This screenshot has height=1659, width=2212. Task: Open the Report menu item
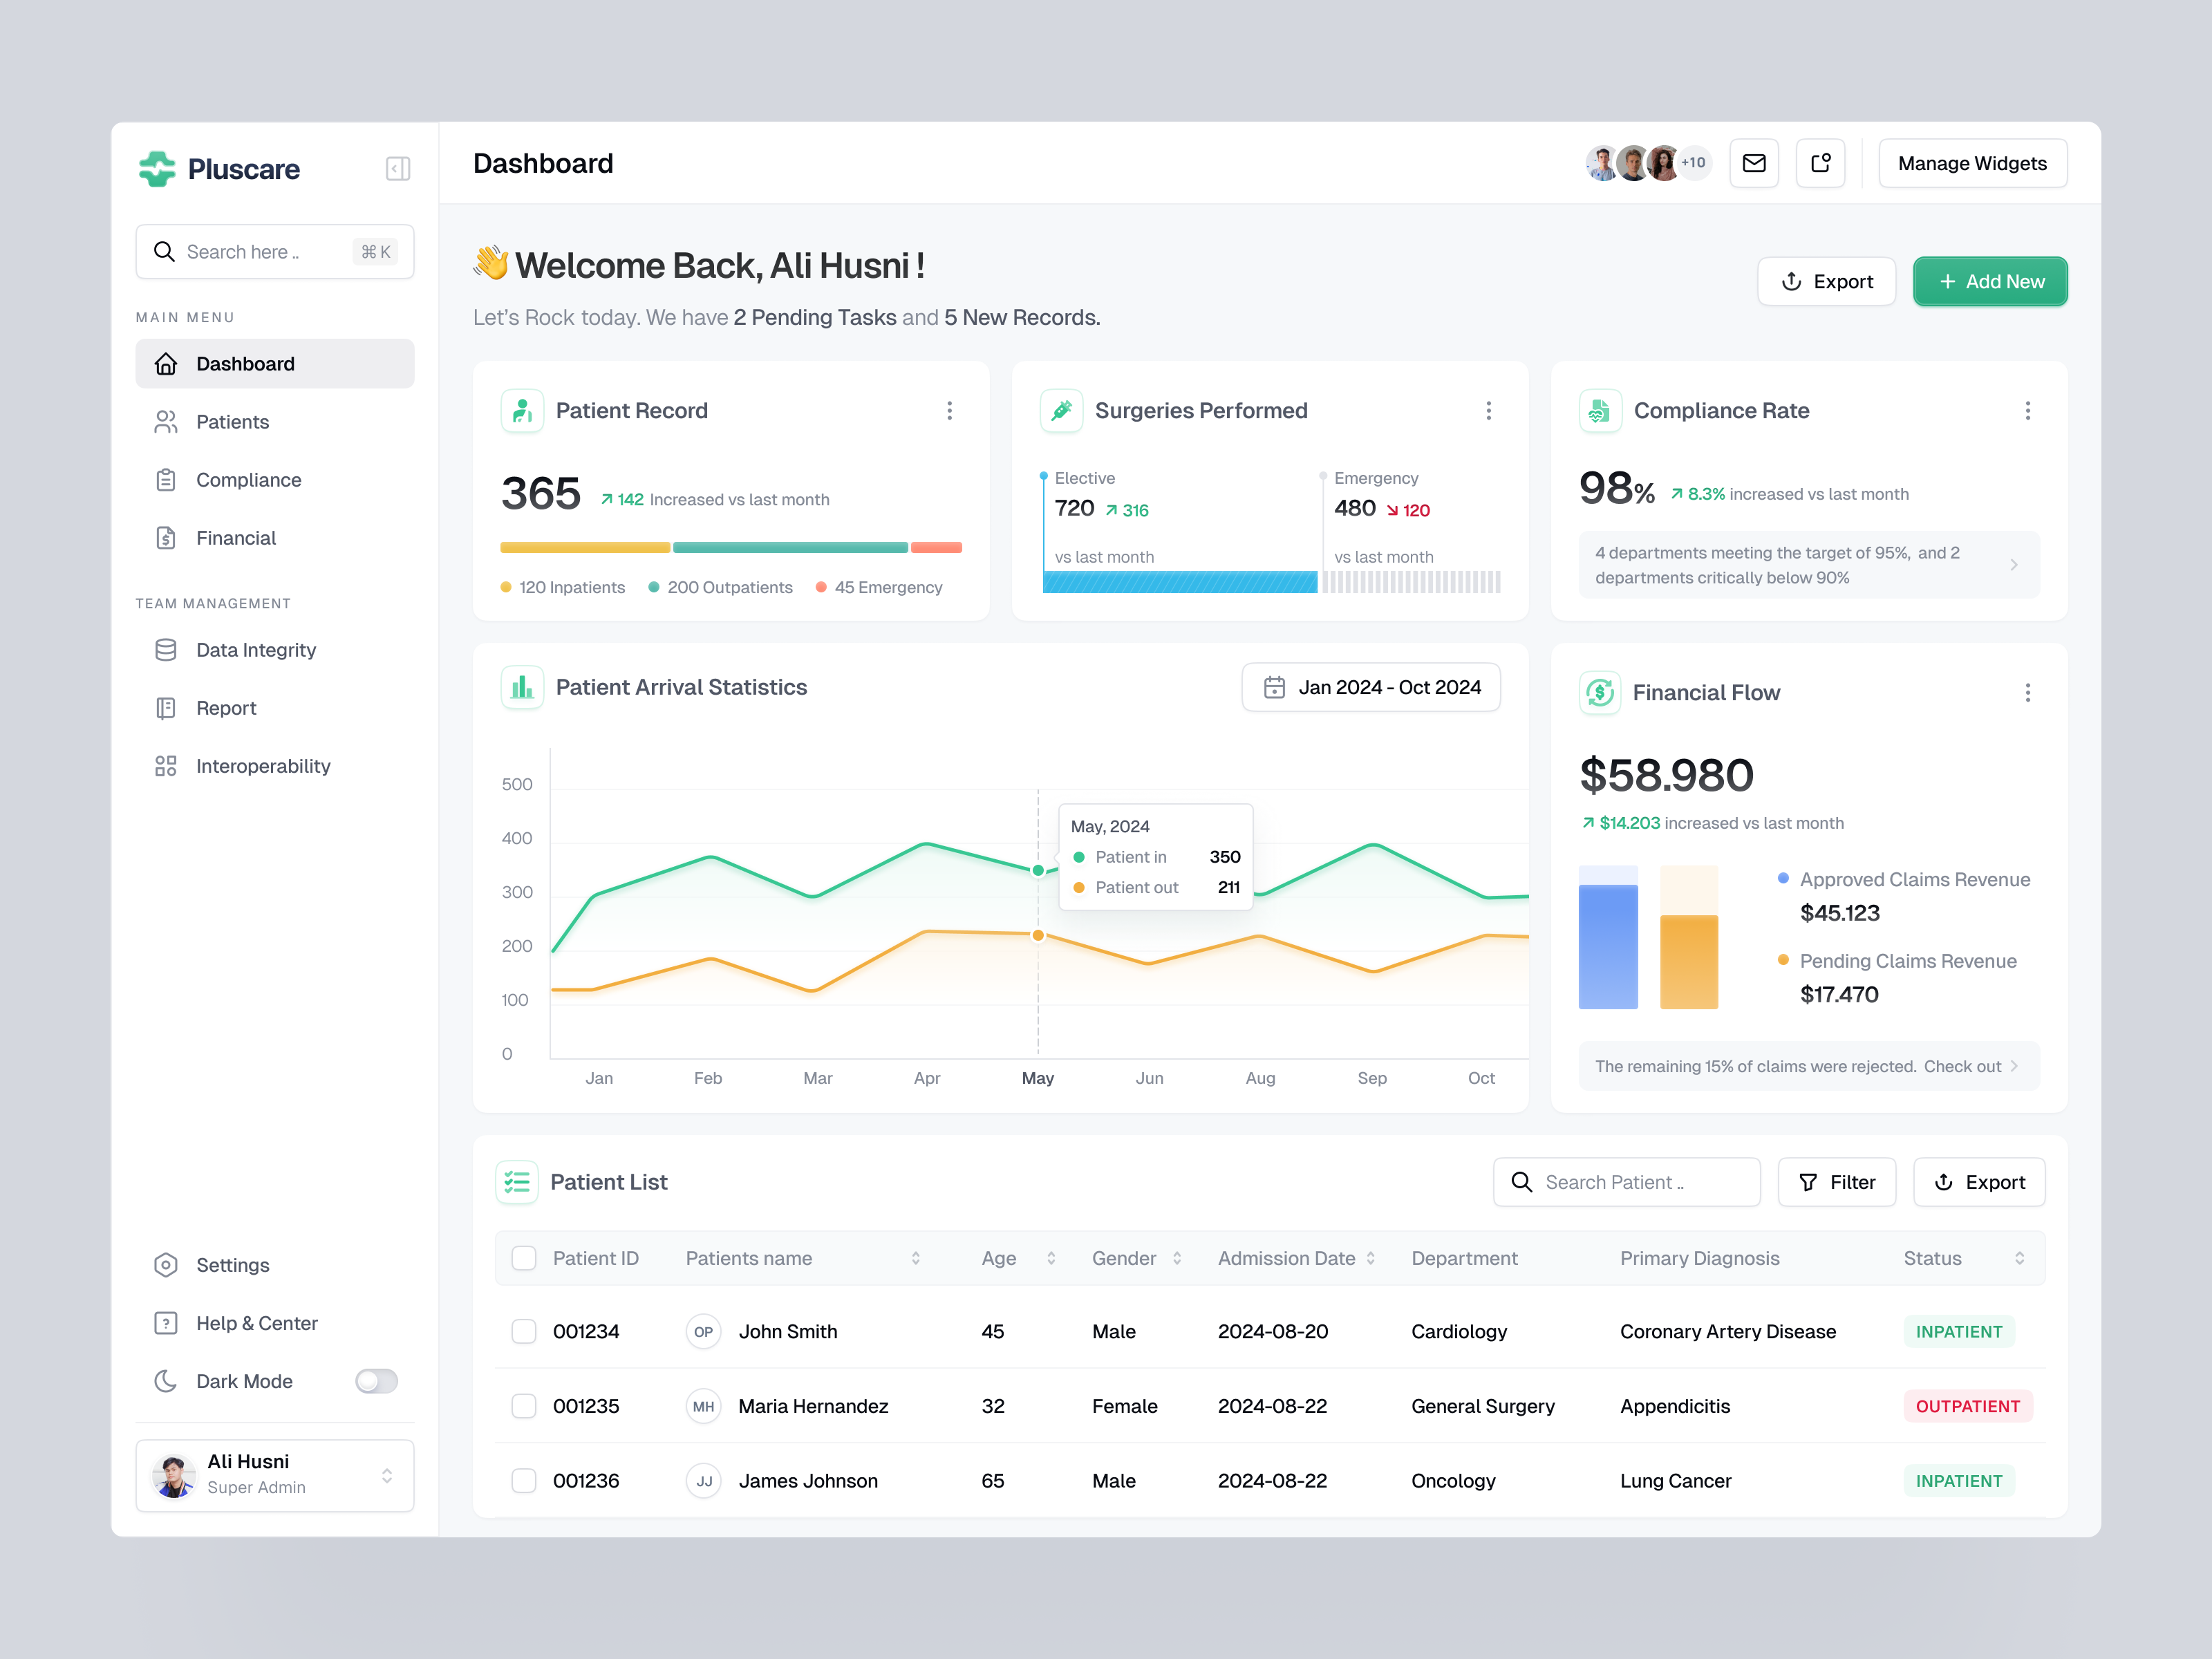pyautogui.click(x=226, y=707)
